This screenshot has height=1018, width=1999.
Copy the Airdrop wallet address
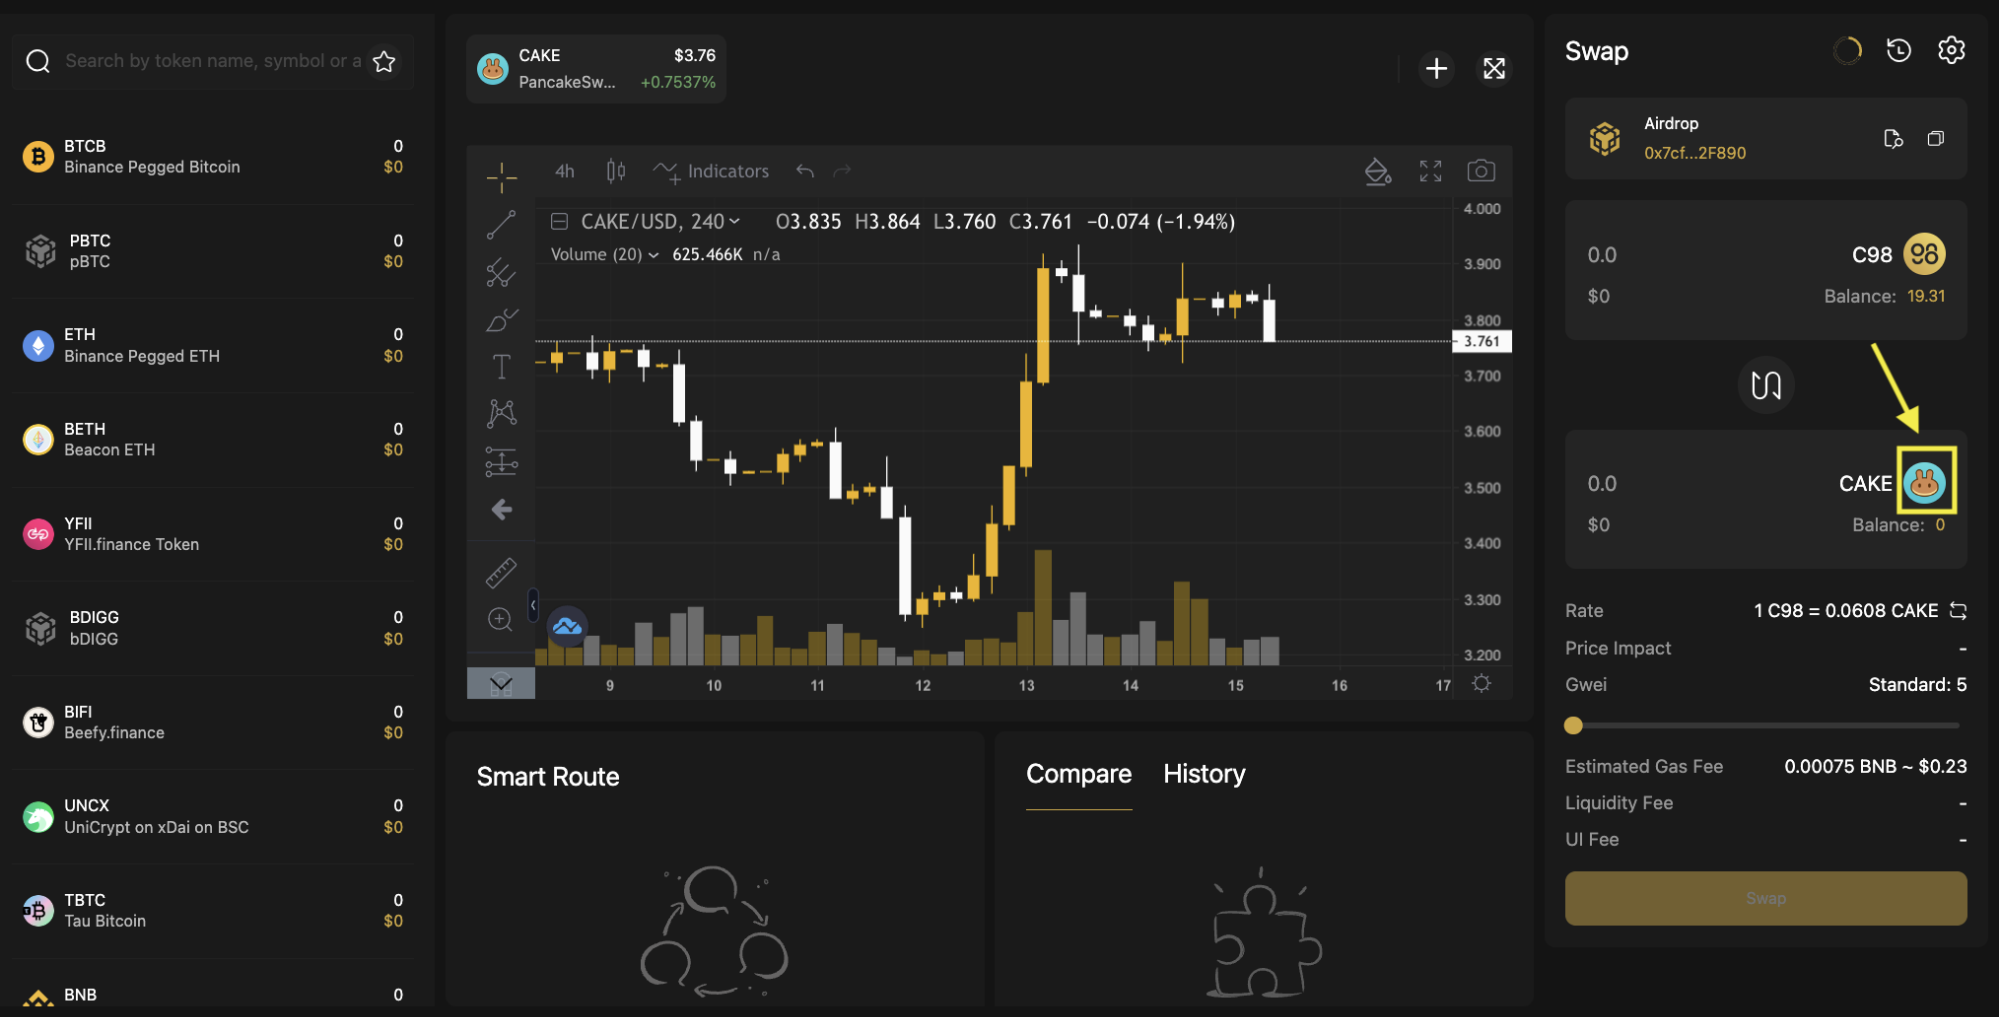[1935, 139]
